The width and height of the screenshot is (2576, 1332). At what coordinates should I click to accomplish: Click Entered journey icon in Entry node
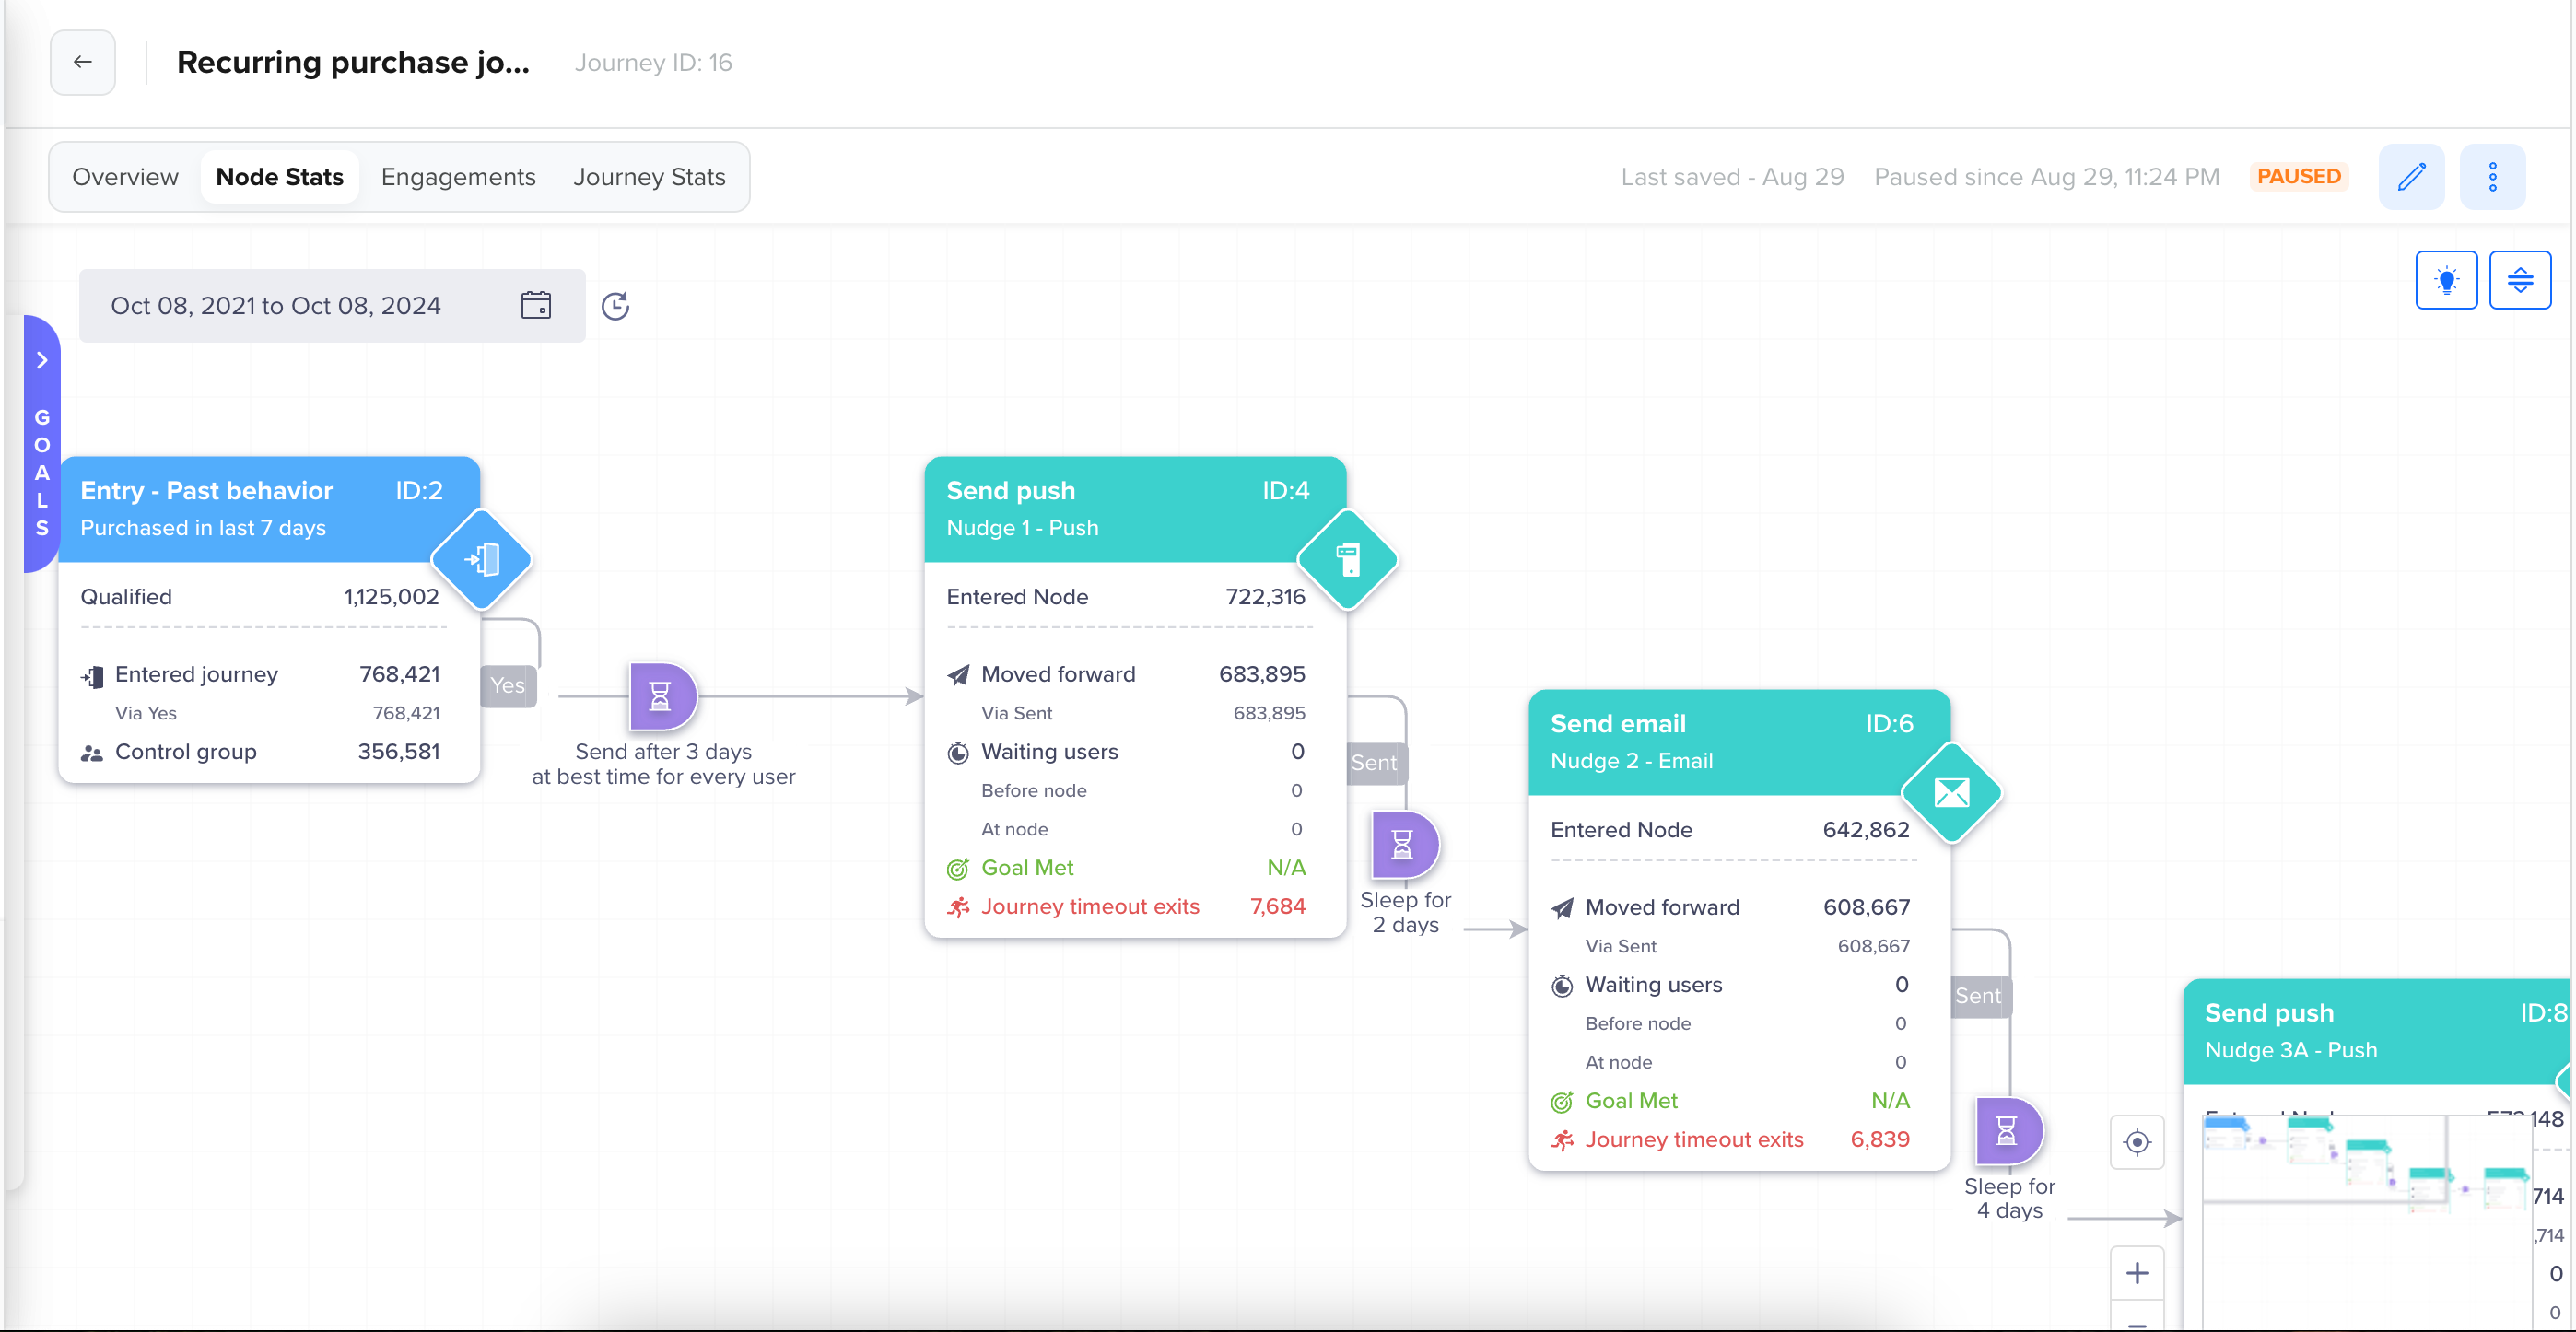(92, 677)
